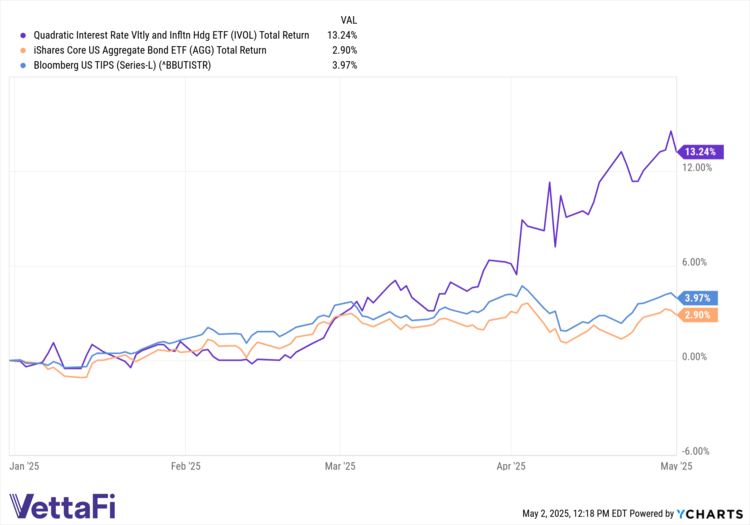The height and width of the screenshot is (525, 750).
Task: Click the 12.00% y-axis label
Action: 696,167
